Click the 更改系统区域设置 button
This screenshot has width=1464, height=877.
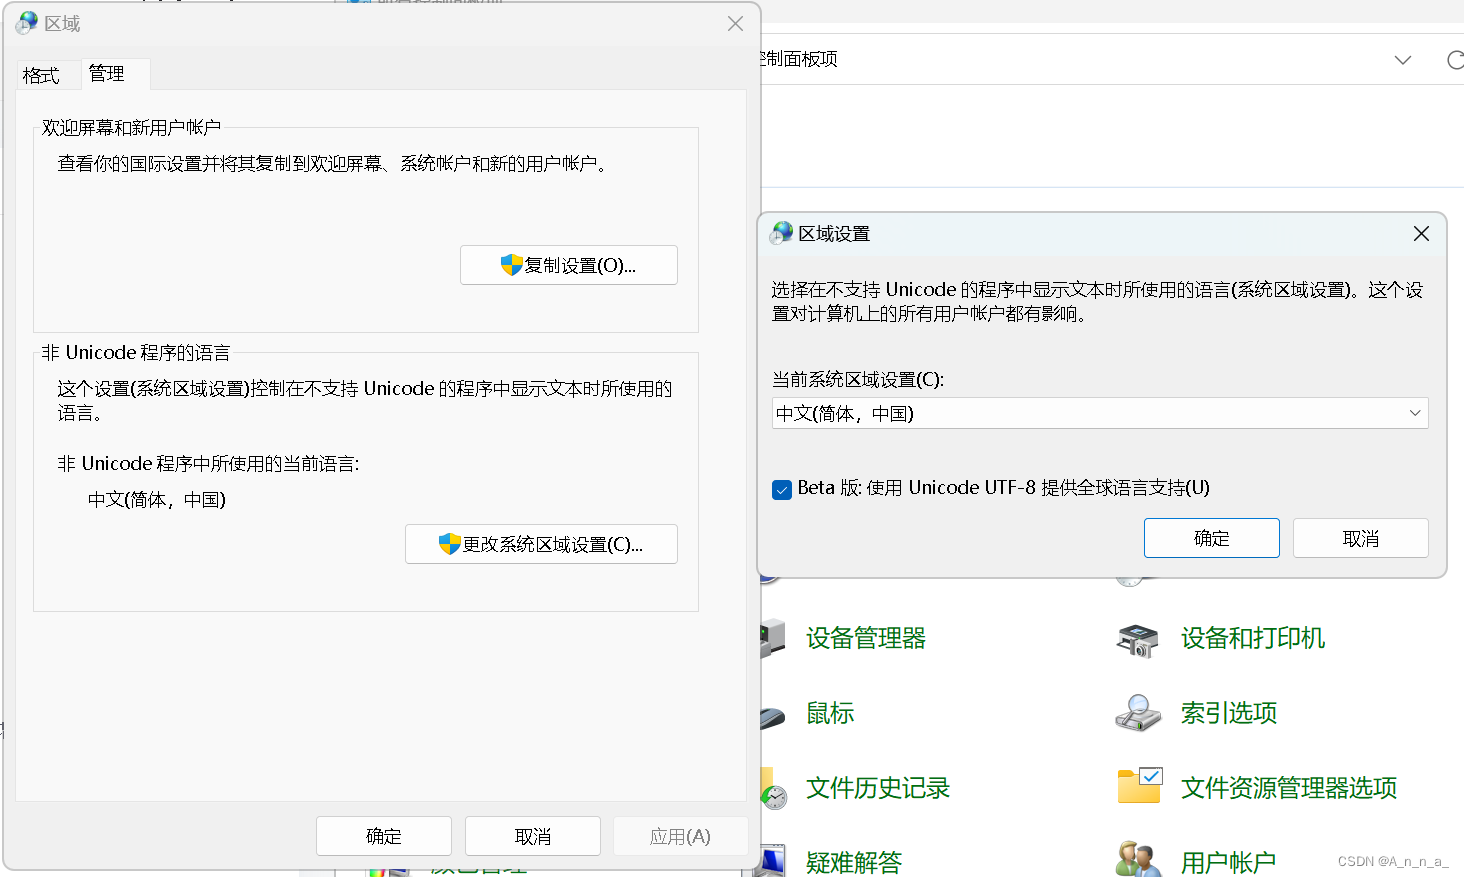[541, 544]
